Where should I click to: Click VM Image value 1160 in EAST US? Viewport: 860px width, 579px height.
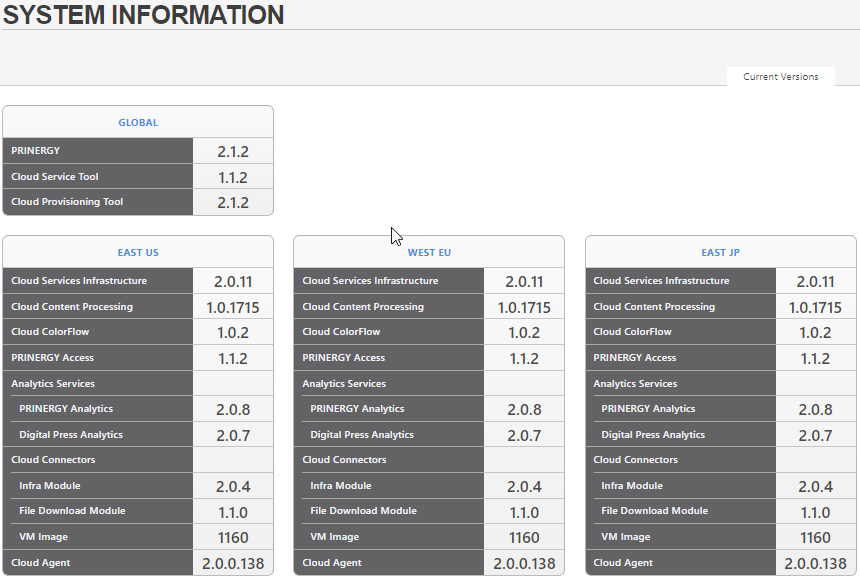(233, 537)
